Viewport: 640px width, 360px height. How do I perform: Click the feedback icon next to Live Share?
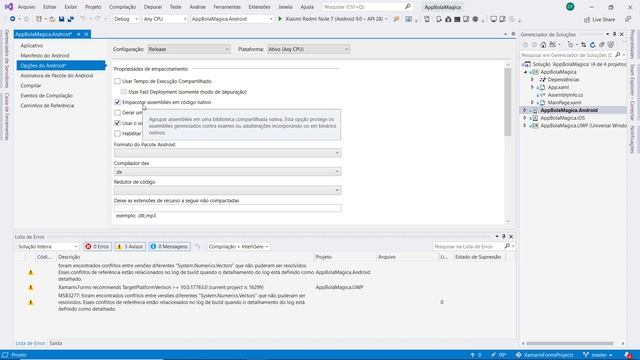628,19
